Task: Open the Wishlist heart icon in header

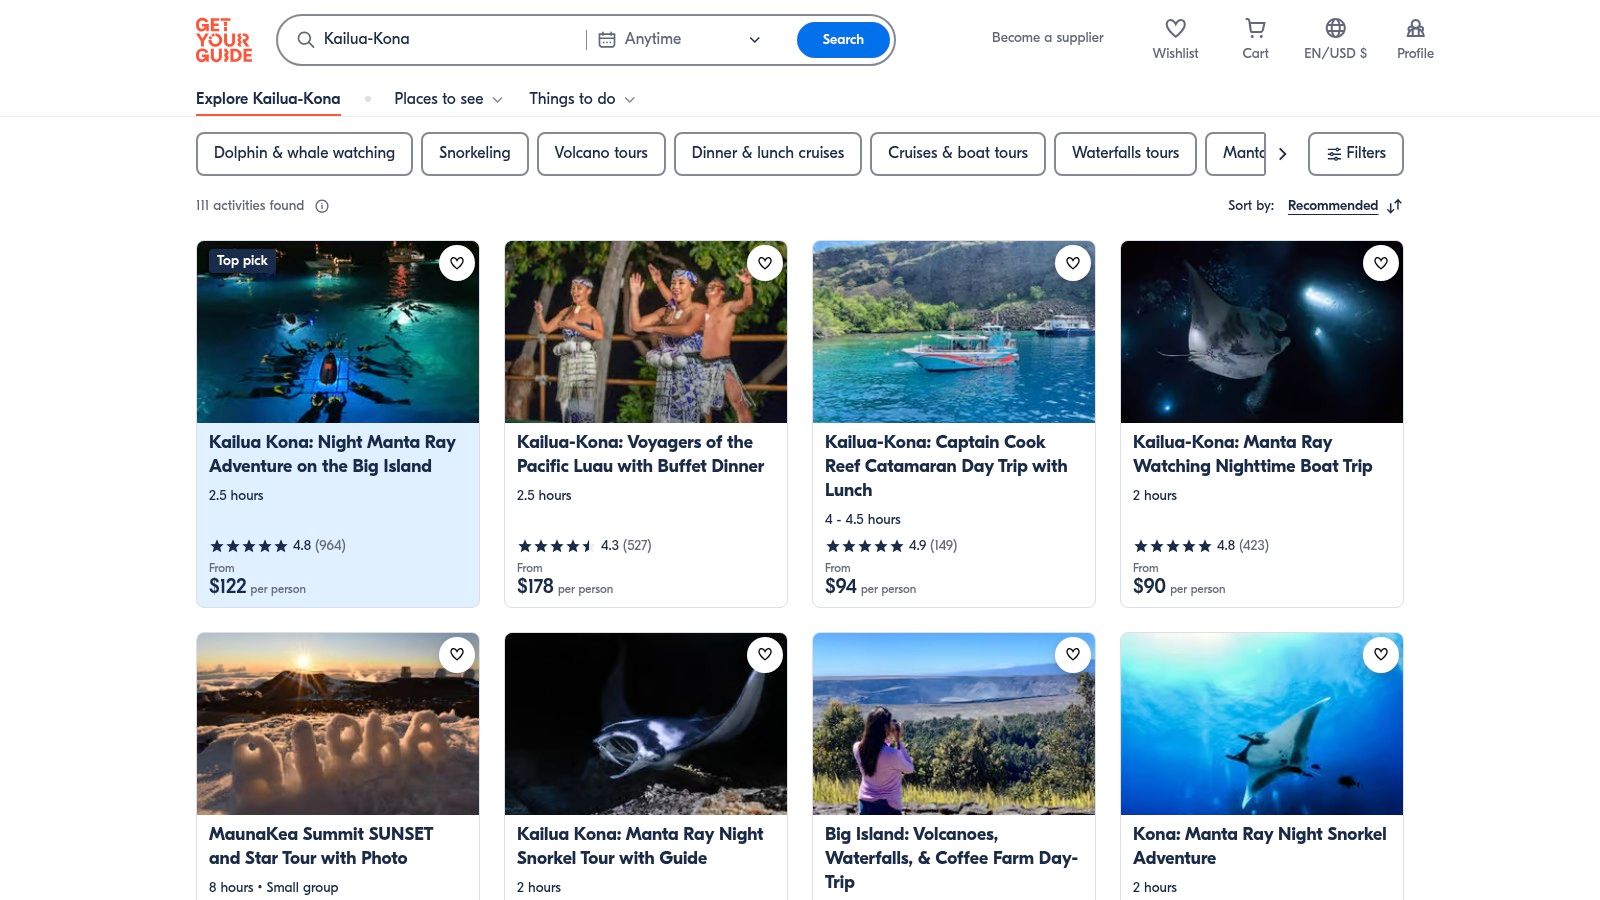Action: [1175, 29]
